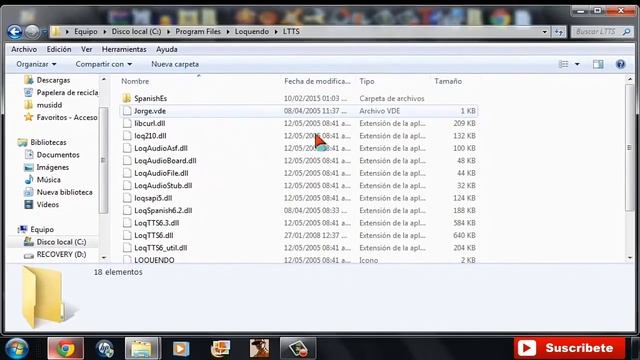Click the Jorge.vde file icon
Viewport: 640px width, 360px height.
(x=127, y=111)
